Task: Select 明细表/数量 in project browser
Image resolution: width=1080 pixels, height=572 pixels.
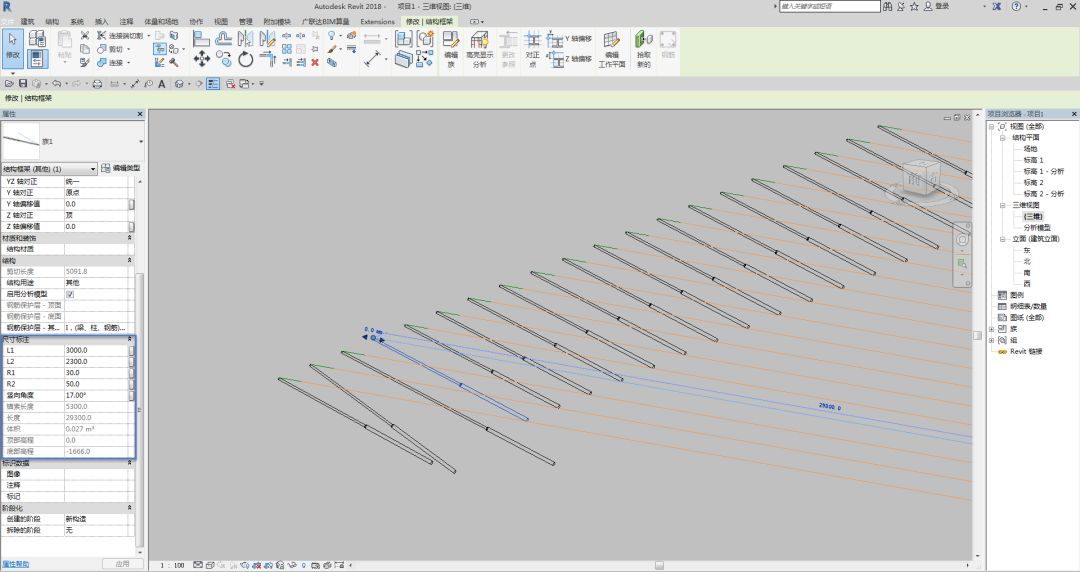Action: point(1028,307)
